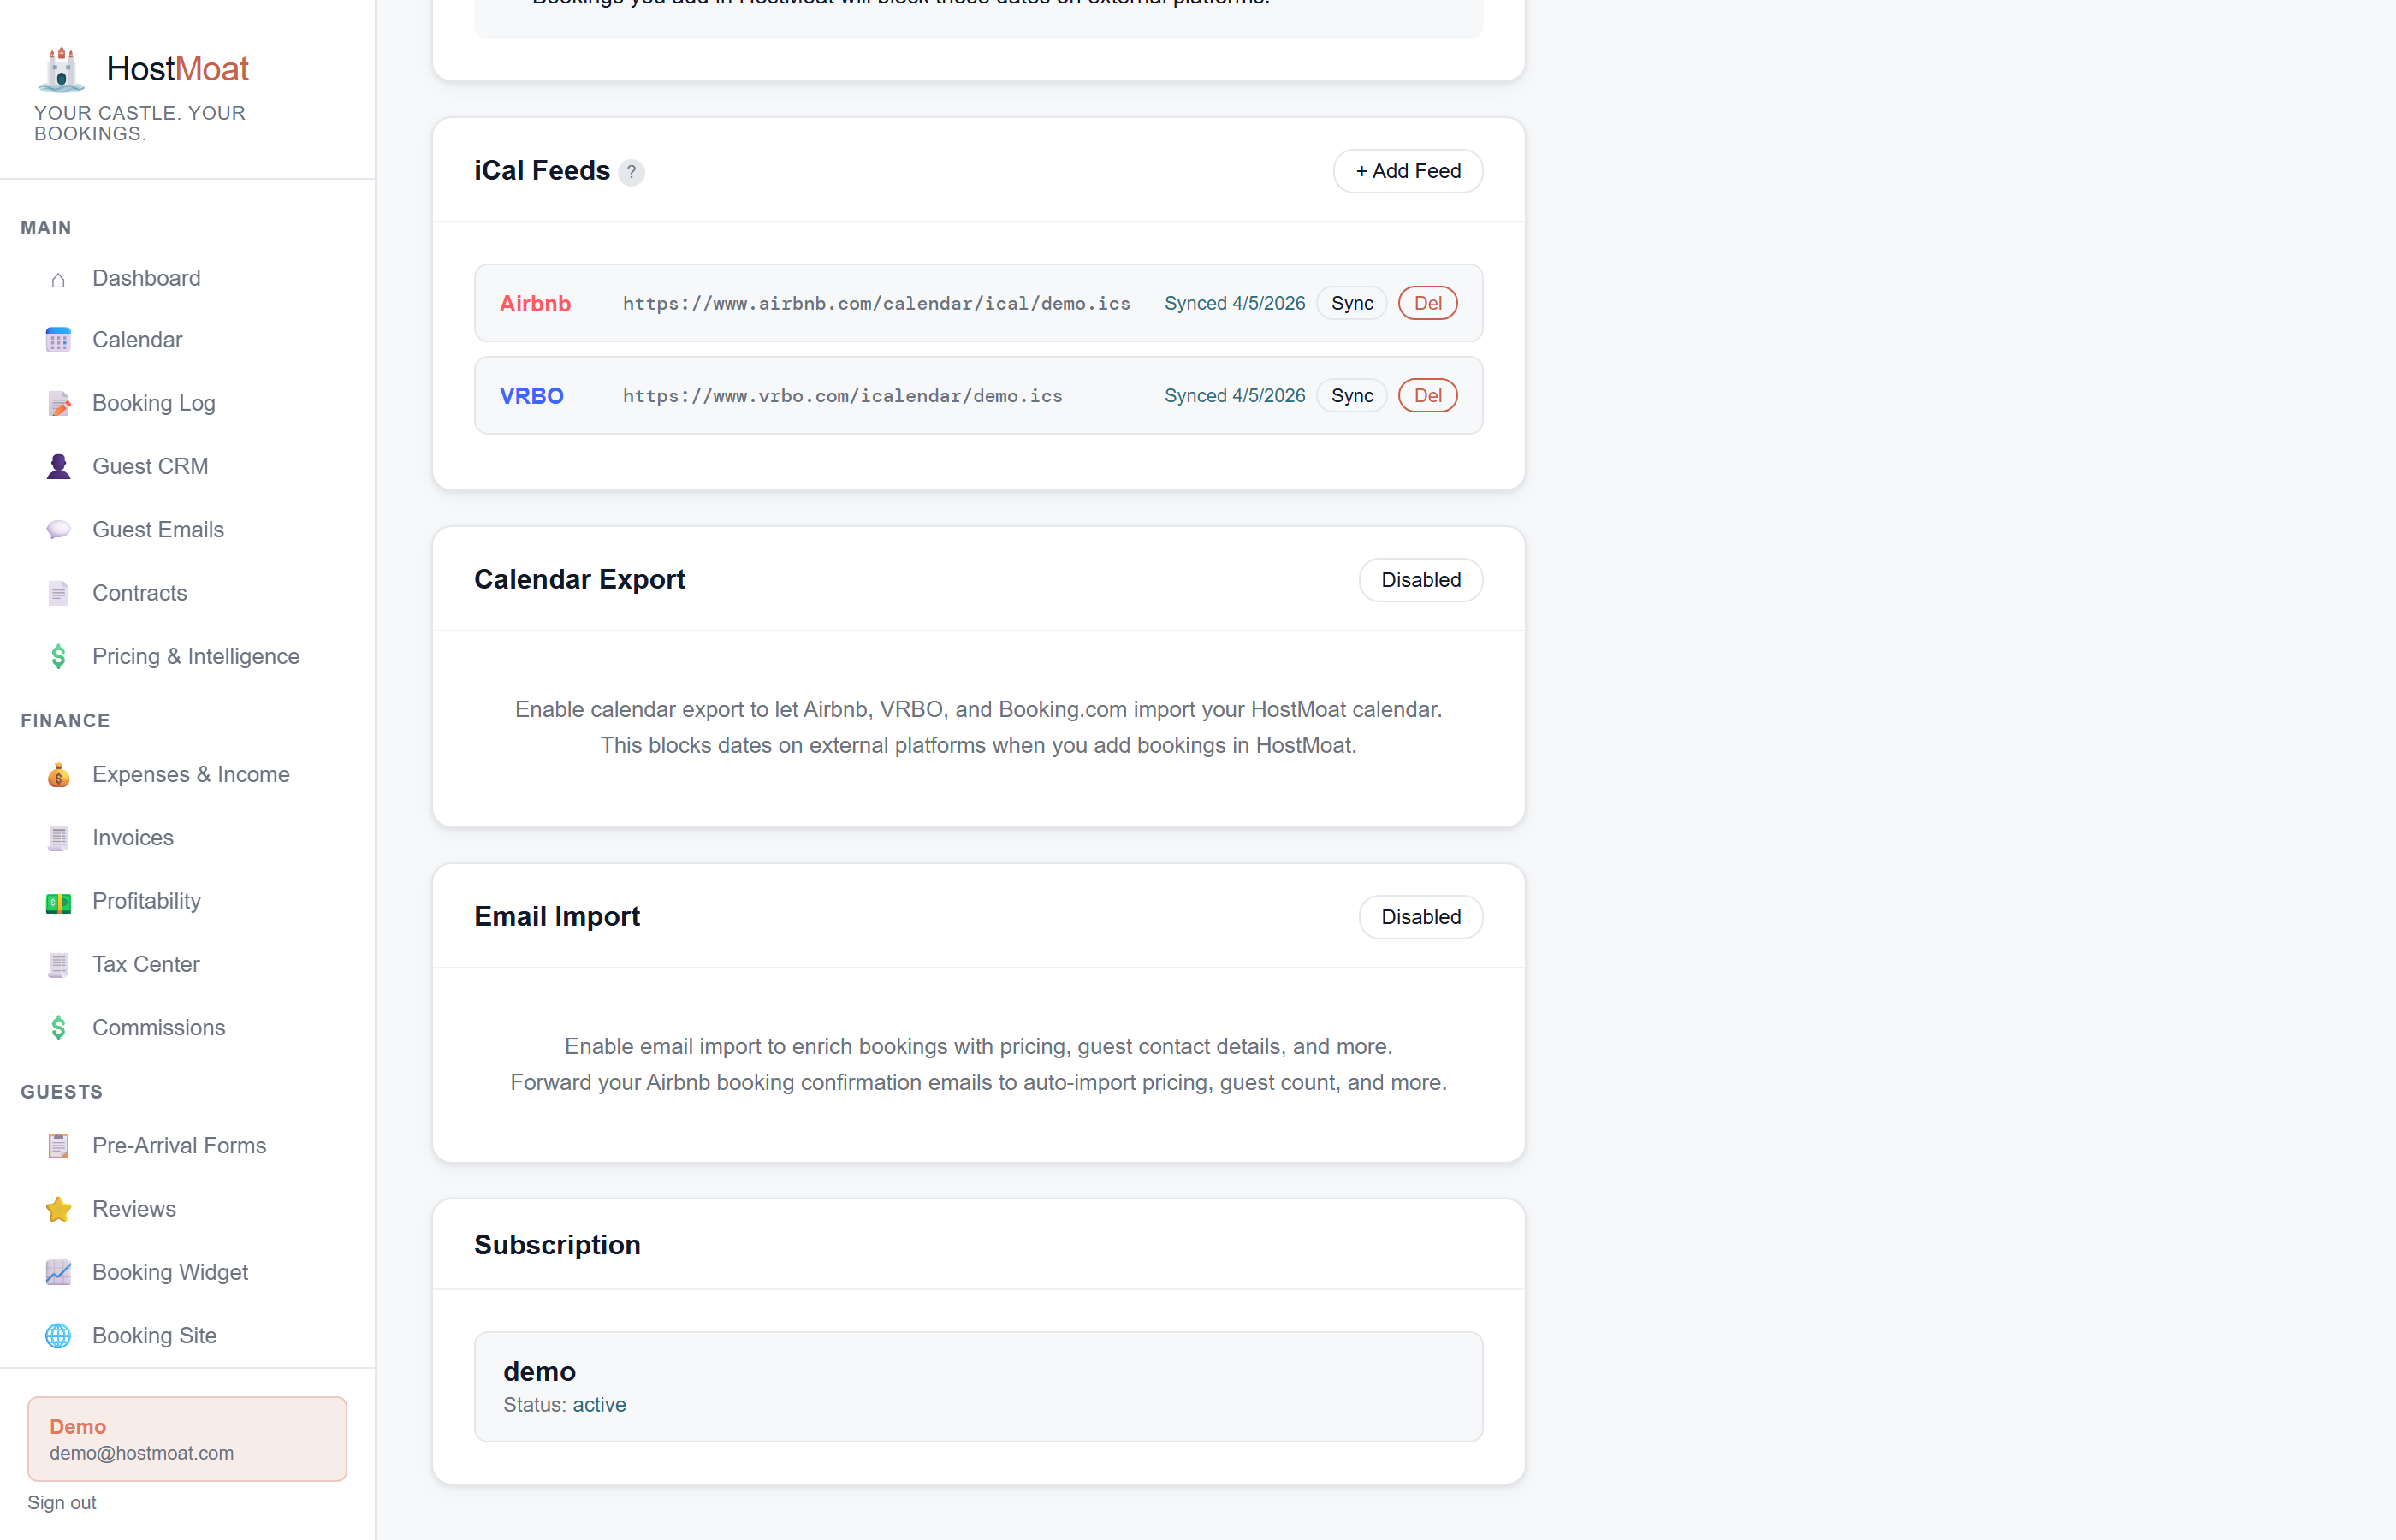Image resolution: width=2396 pixels, height=1540 pixels.
Task: Click the Sign out link
Action: tap(62, 1503)
